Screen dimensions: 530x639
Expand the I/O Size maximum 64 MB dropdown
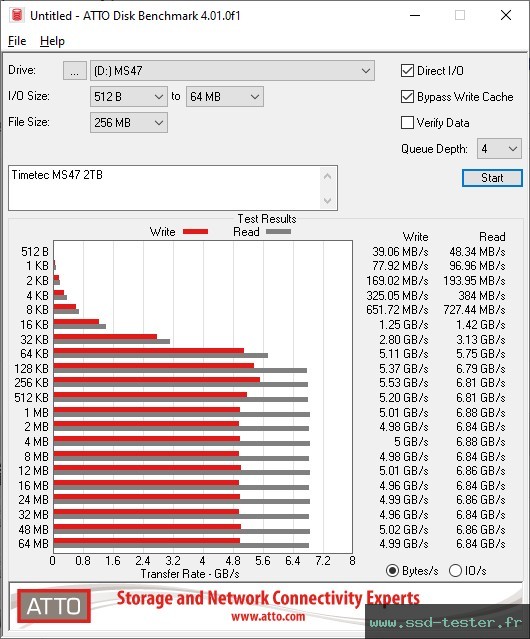[224, 97]
